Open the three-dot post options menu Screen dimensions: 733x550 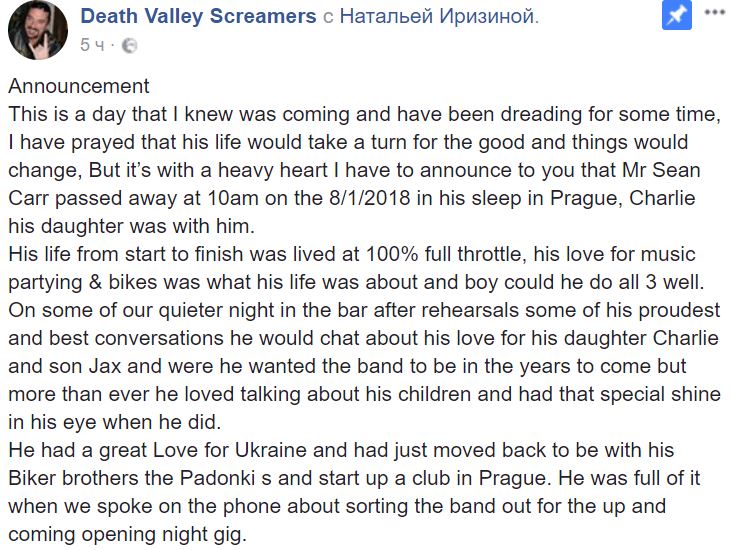pos(715,13)
